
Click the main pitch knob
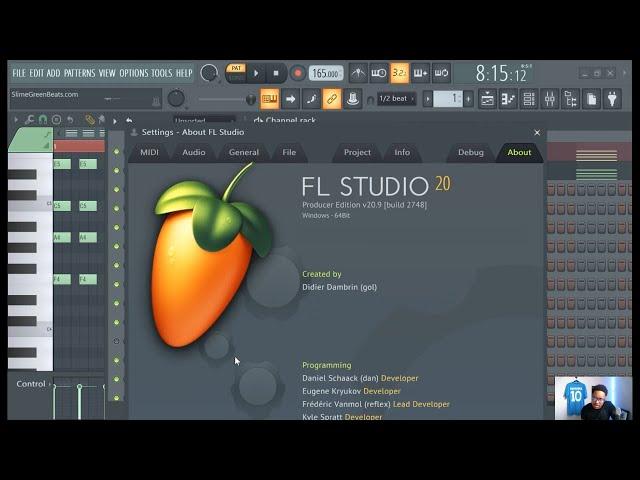pyautogui.click(x=176, y=98)
